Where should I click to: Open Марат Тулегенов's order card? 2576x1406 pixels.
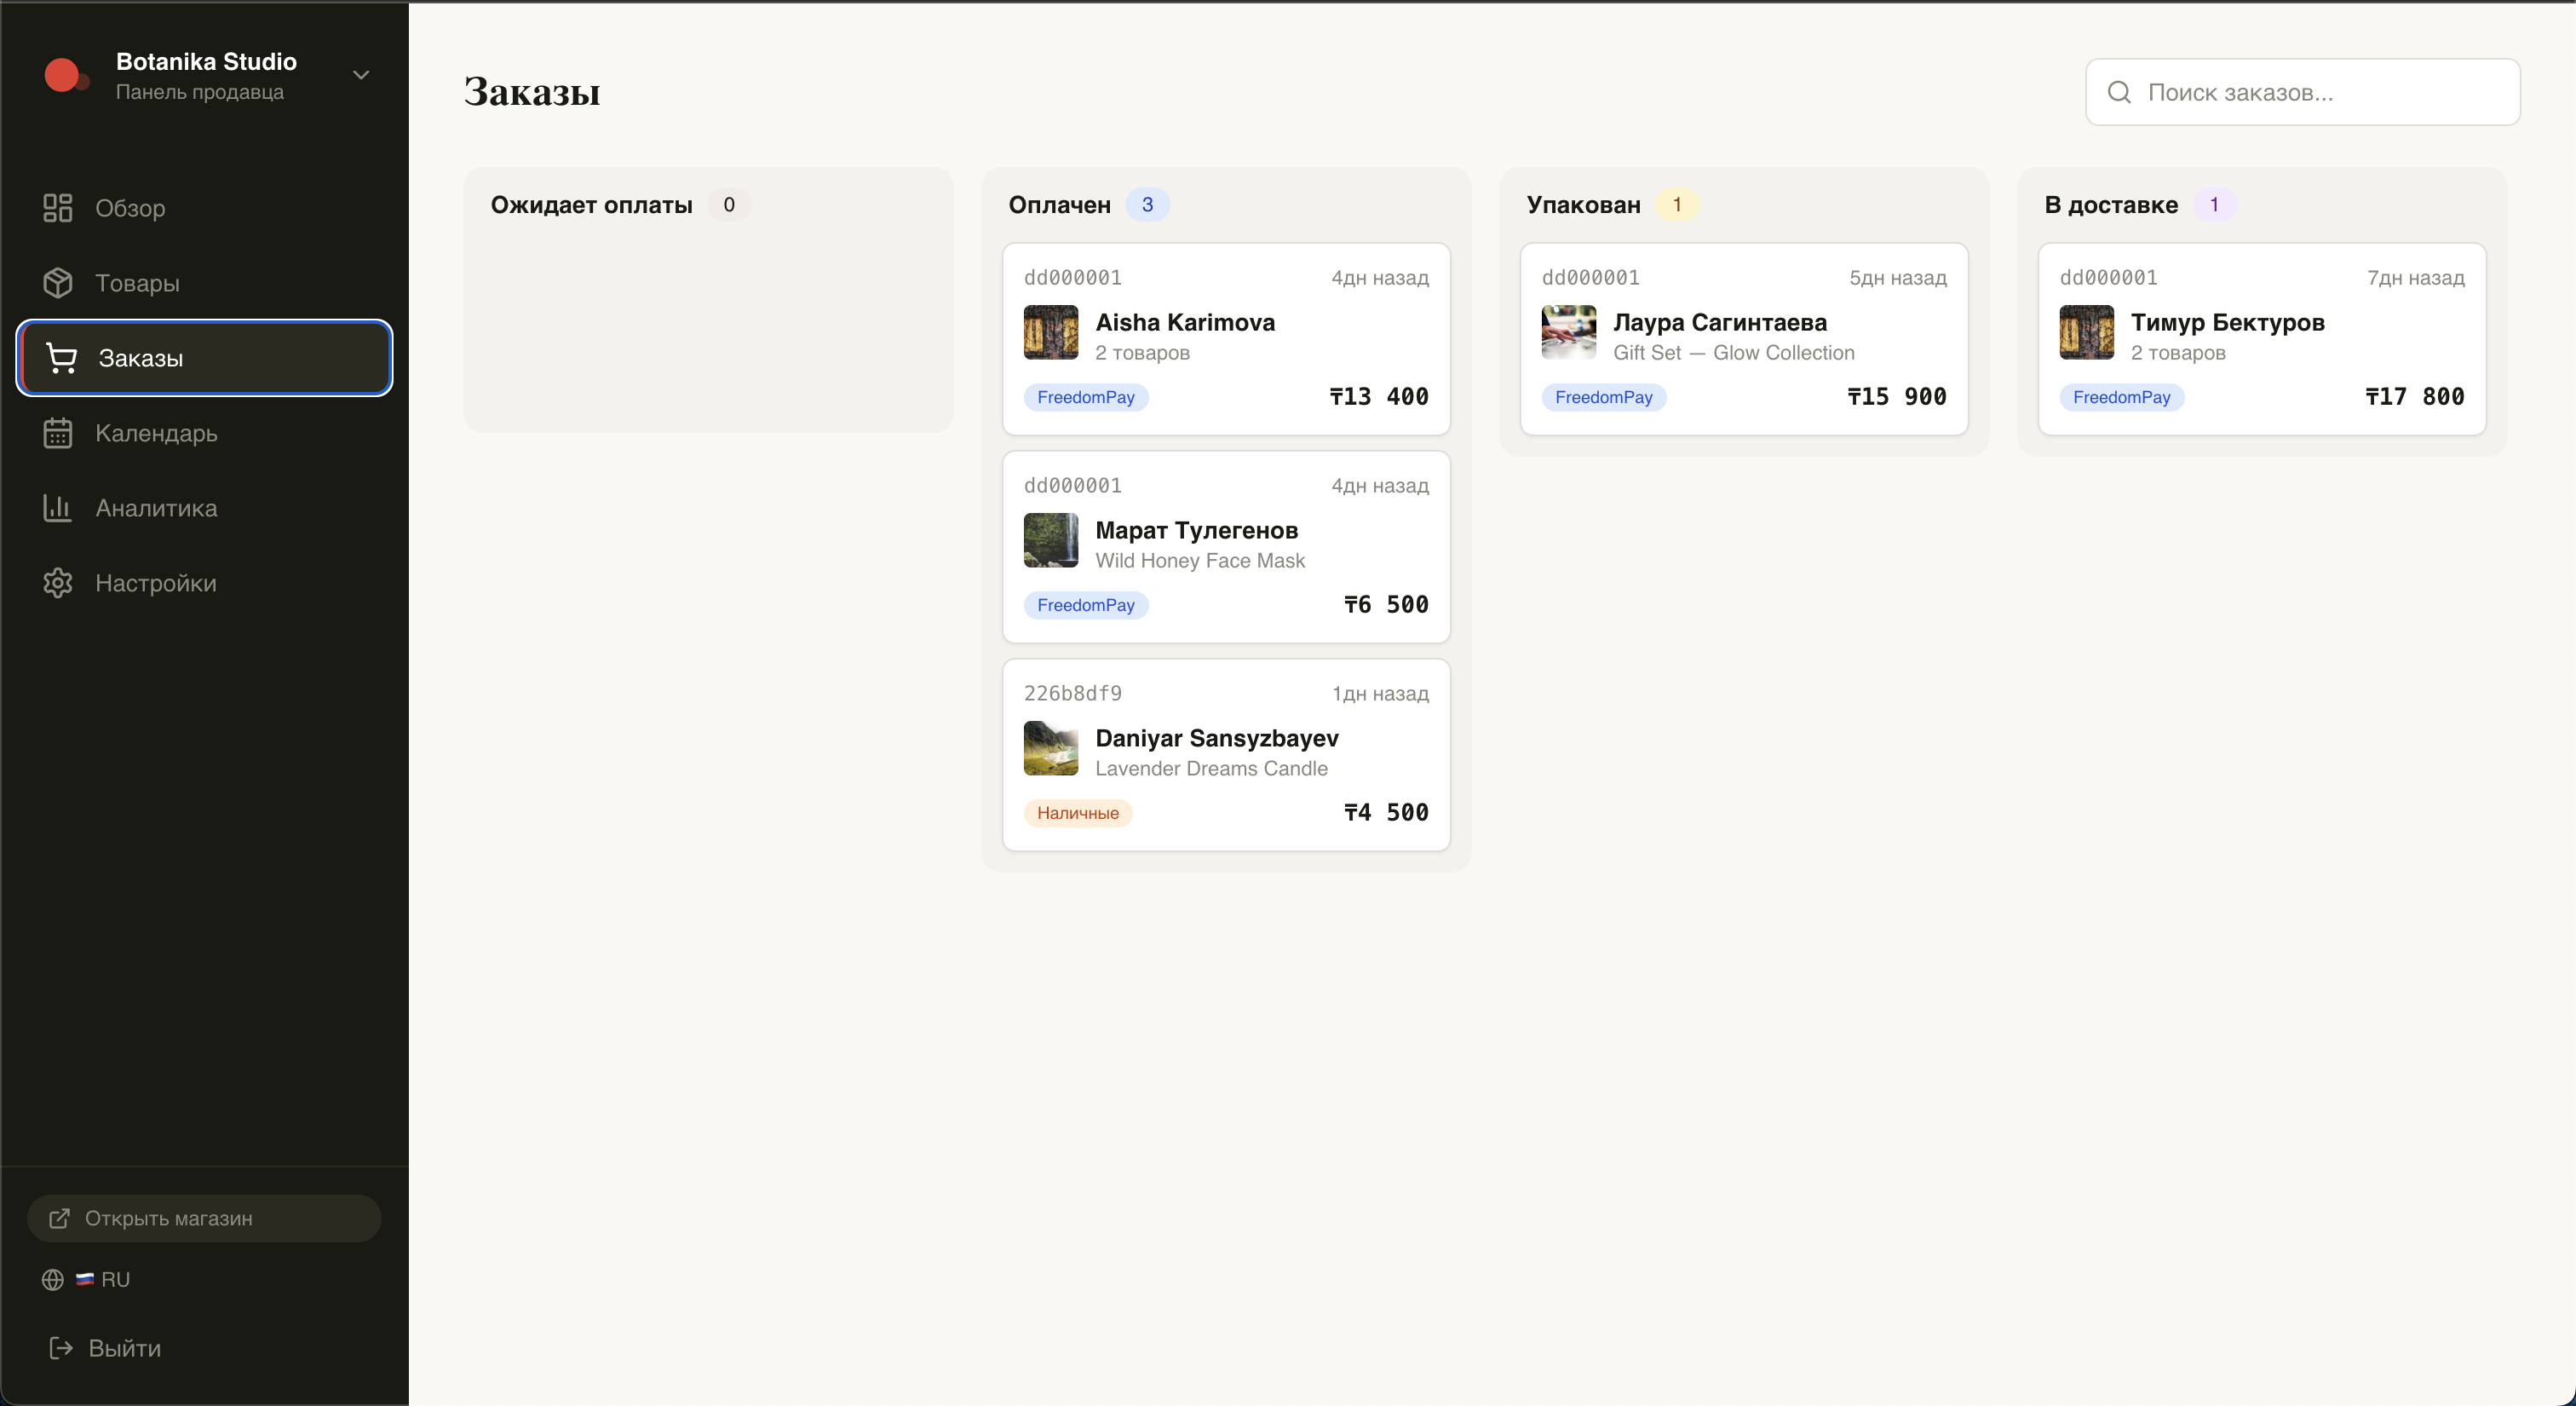click(1226, 547)
